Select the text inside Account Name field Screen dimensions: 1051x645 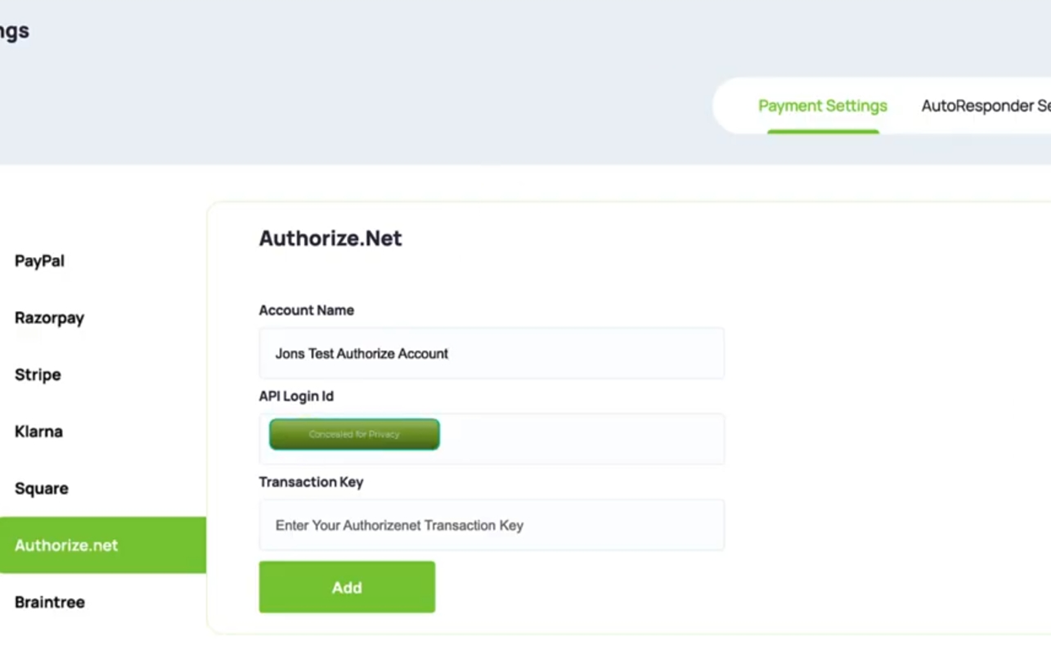click(x=362, y=353)
